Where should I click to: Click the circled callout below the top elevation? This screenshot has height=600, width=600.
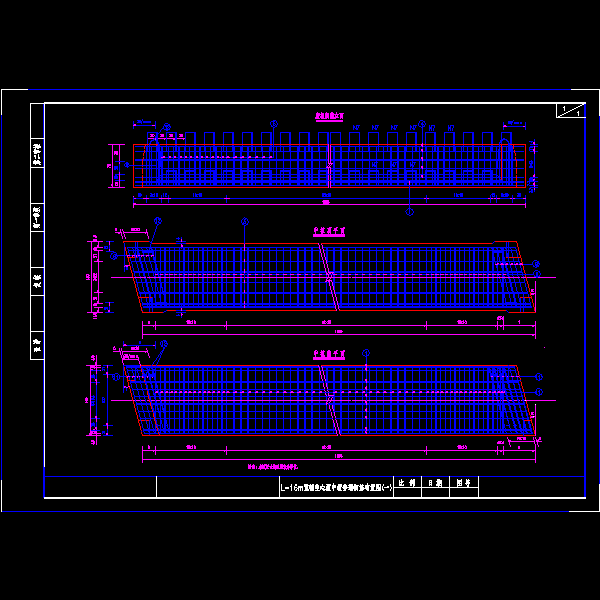[409, 211]
